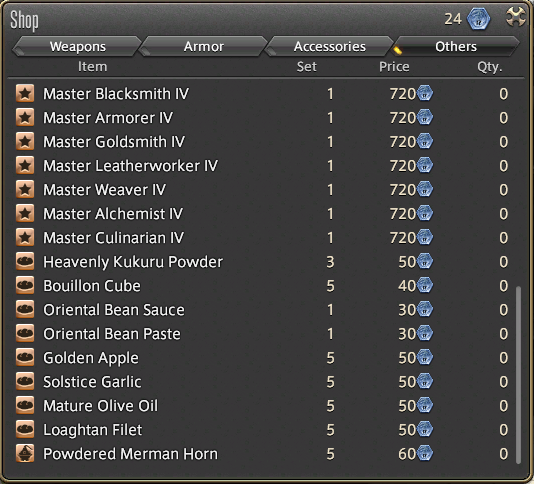
Task: Click the ingredient icon for Oriental Bean Sauce
Action: 25,309
